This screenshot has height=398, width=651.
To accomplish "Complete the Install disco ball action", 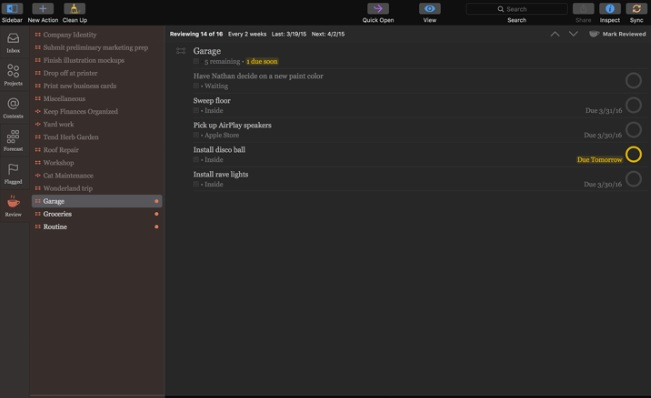I will (633, 154).
